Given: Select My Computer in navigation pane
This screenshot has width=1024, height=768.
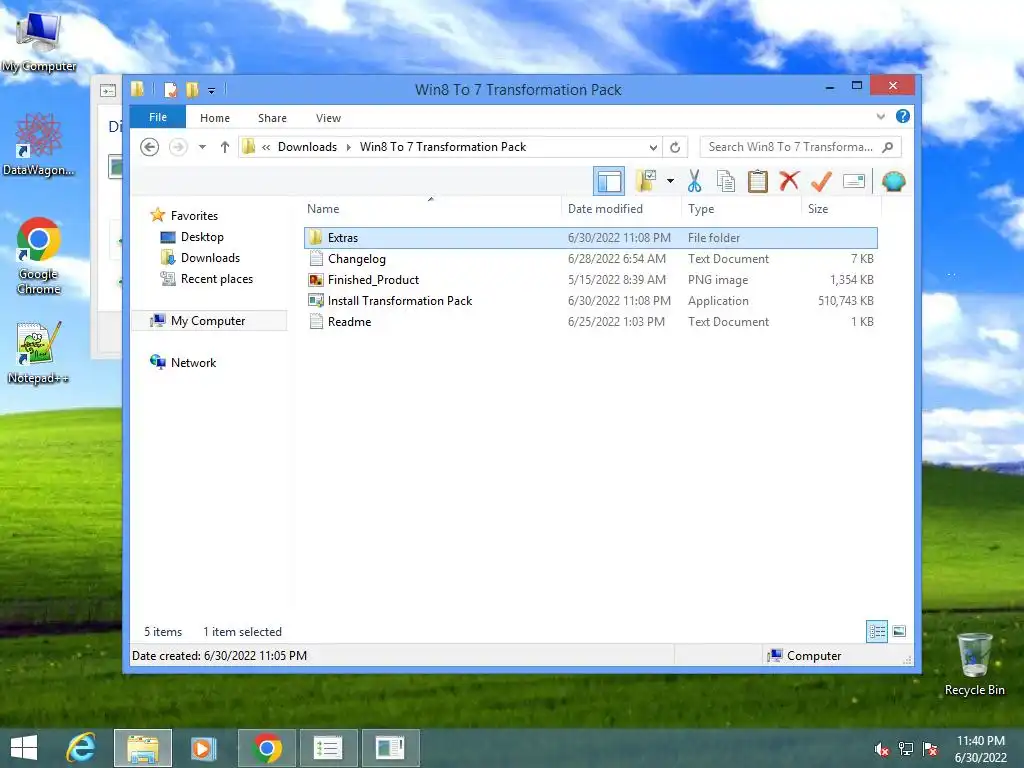Looking at the screenshot, I should (x=209, y=321).
